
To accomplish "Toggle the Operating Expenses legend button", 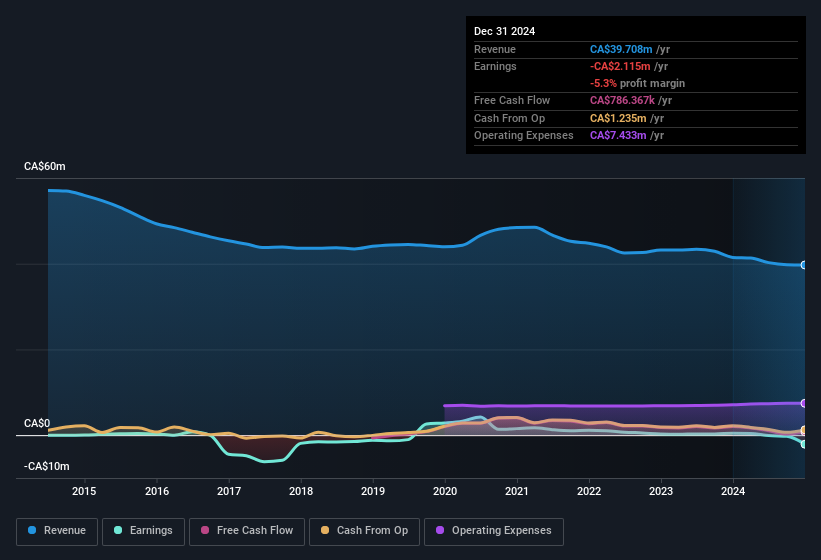I will (494, 531).
